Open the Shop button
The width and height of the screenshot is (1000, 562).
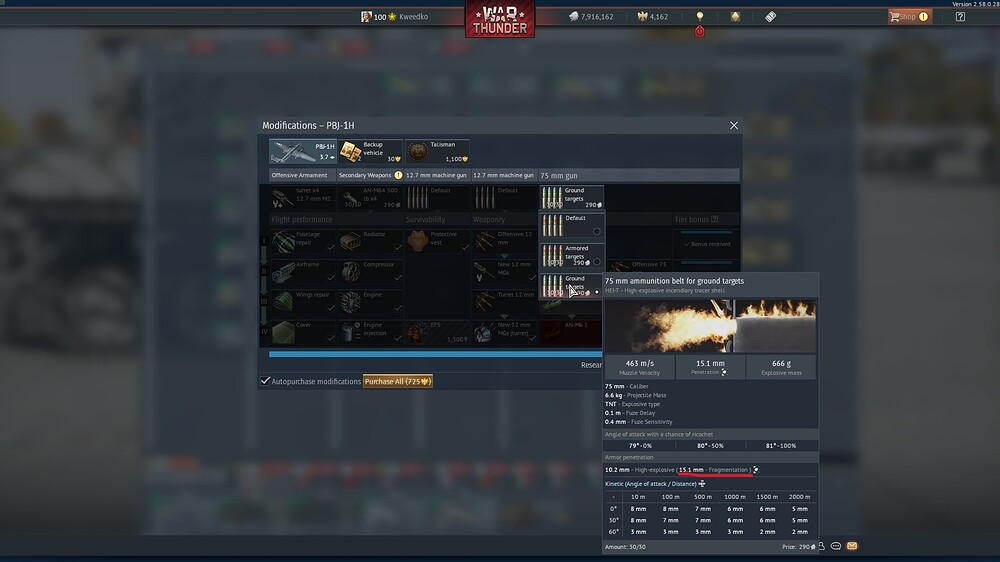910,17
